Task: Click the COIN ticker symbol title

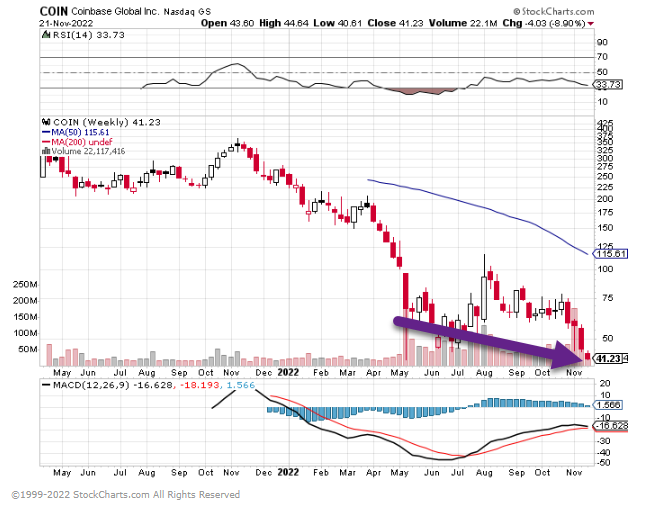Action: [54, 11]
